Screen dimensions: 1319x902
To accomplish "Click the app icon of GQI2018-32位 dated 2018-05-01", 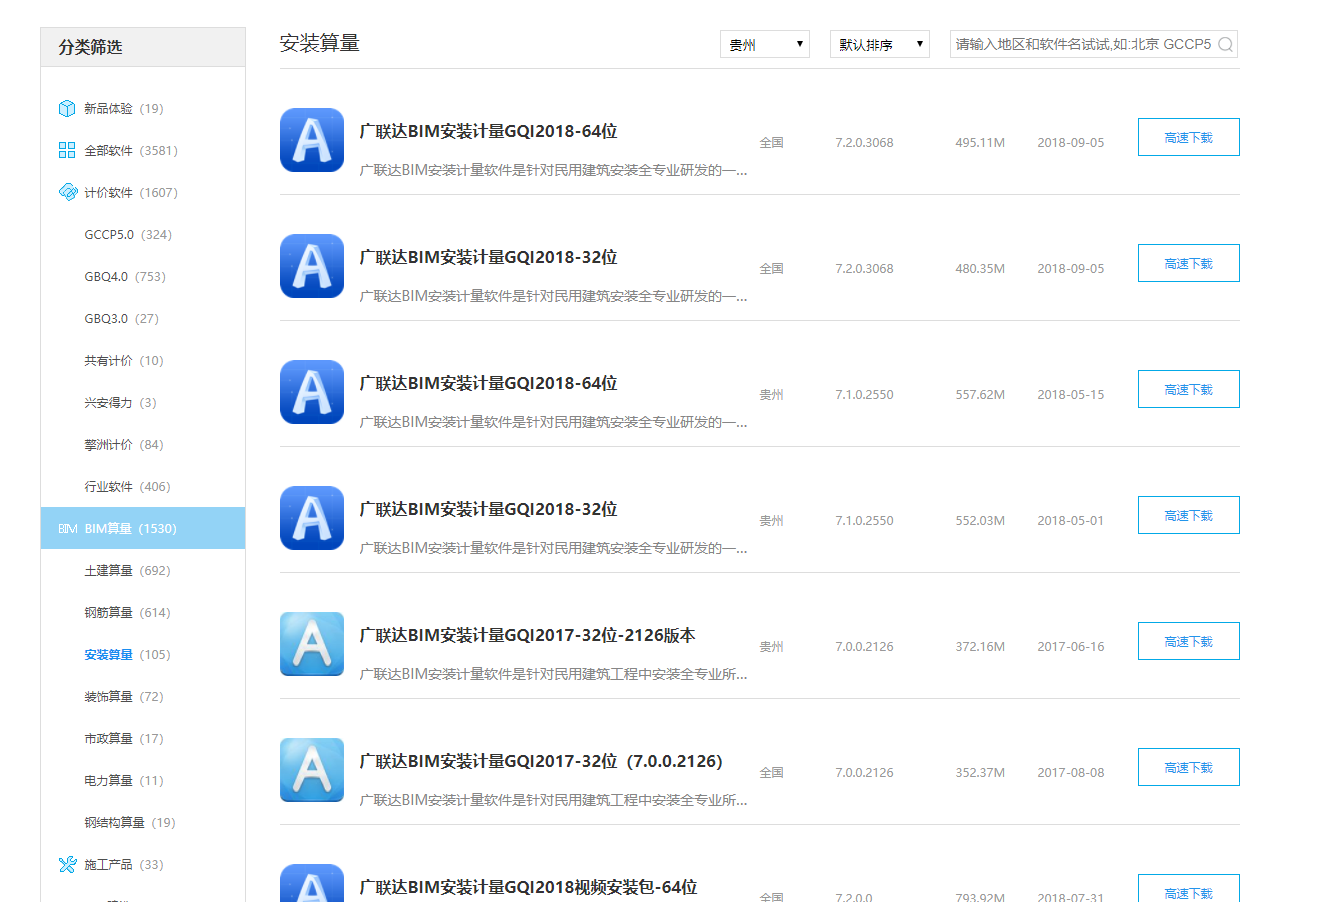I will click(x=312, y=518).
